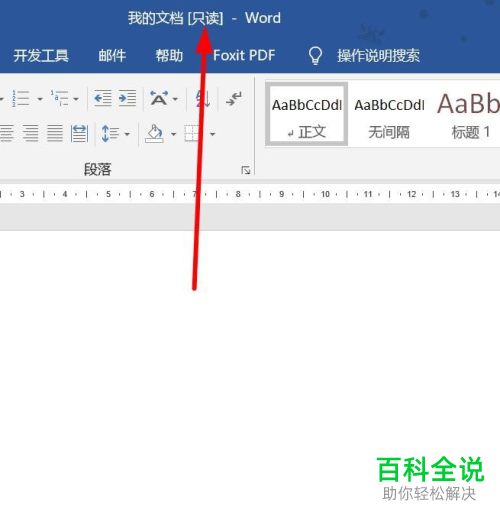Click the horizontal ruler at mark 10
The height and width of the screenshot is (514, 500).
coord(325,194)
